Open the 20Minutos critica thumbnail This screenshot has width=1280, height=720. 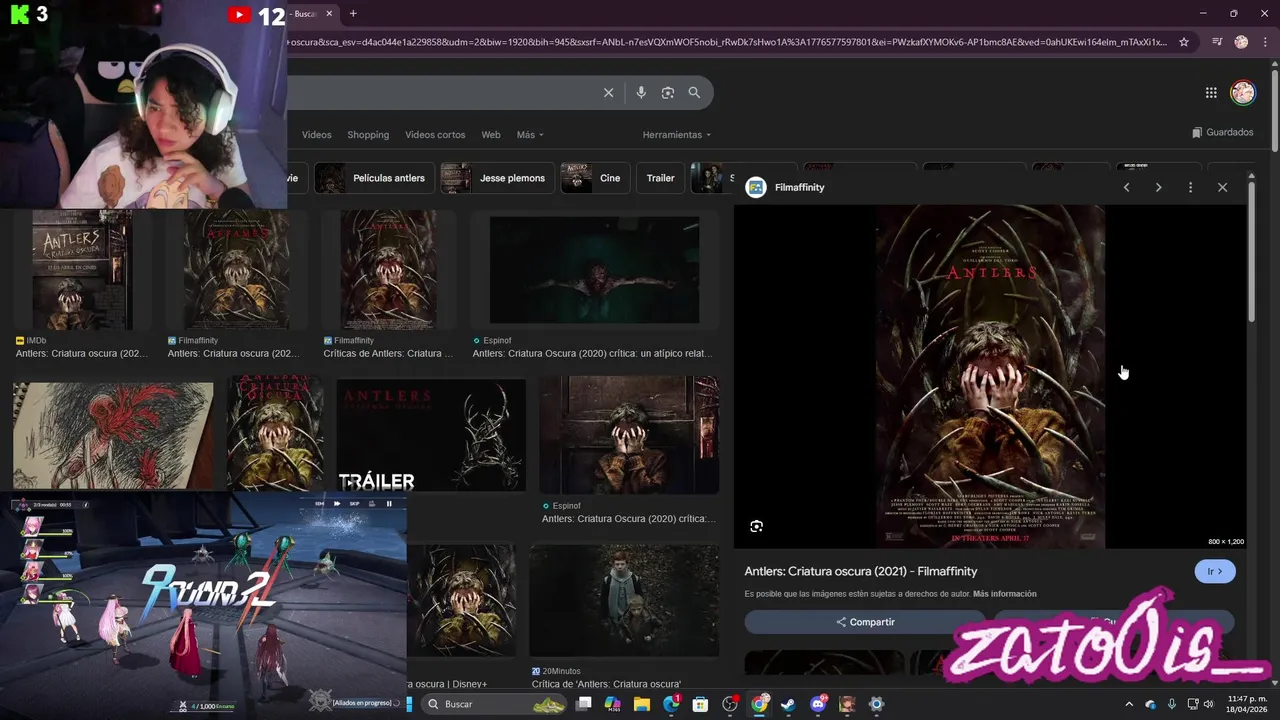pyautogui.click(x=624, y=600)
